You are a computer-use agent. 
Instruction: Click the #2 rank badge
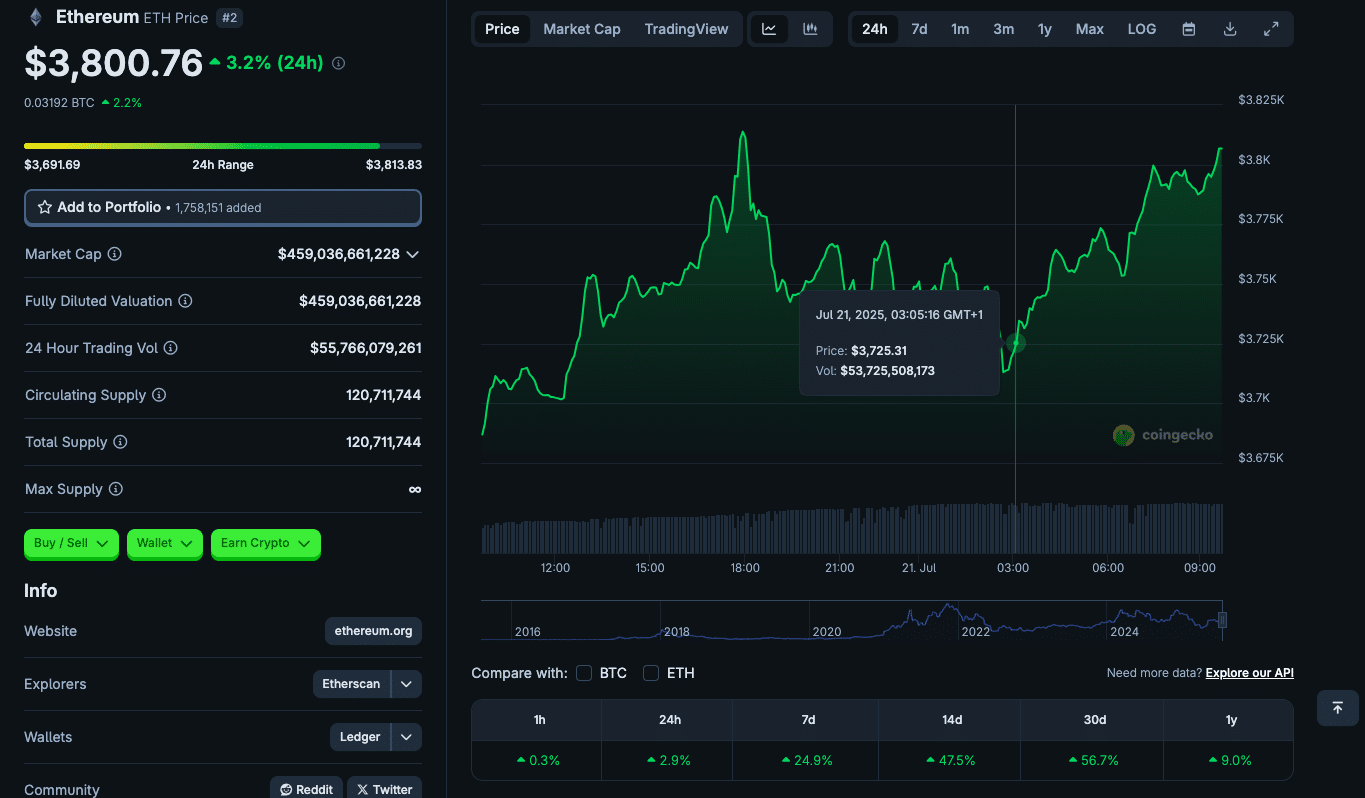click(229, 17)
